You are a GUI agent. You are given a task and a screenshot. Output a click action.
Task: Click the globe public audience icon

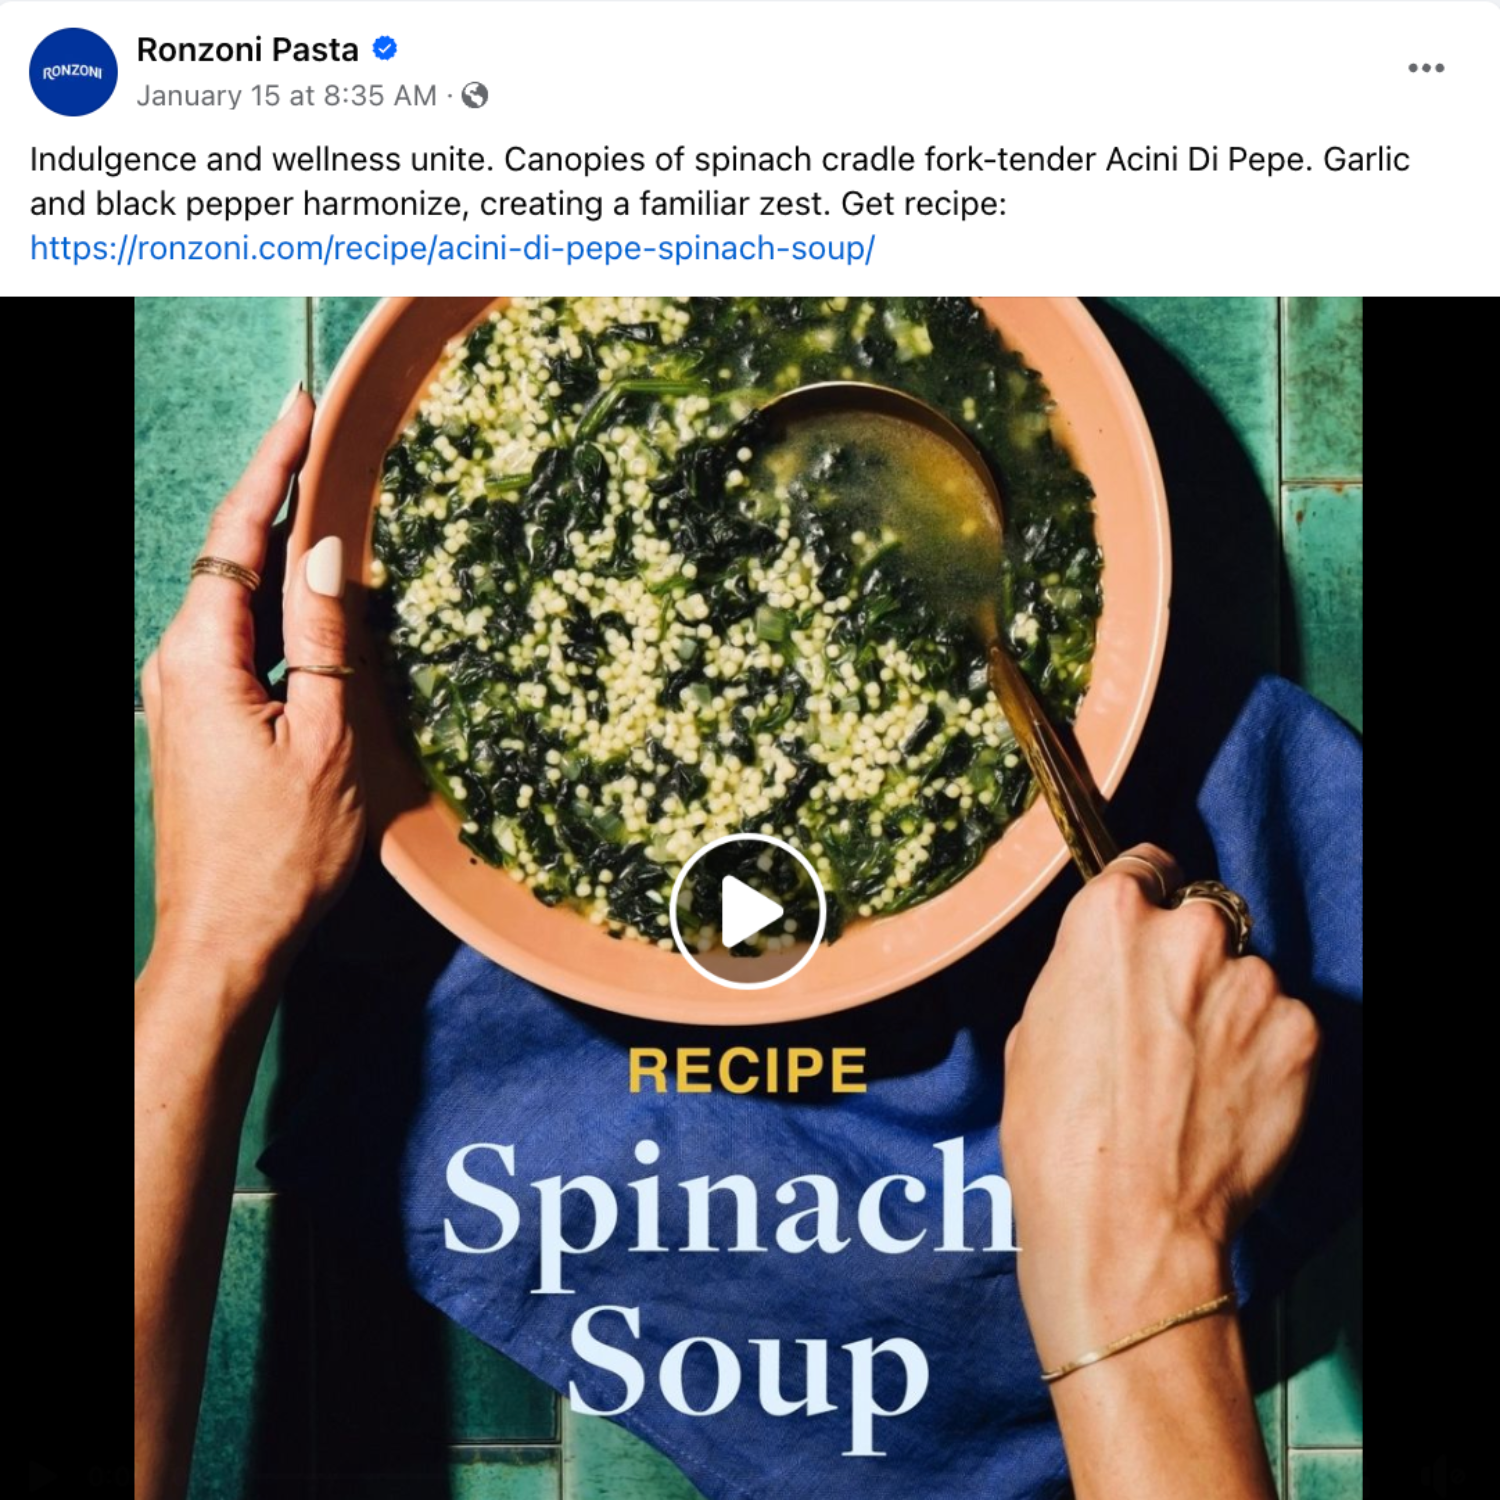click(475, 95)
